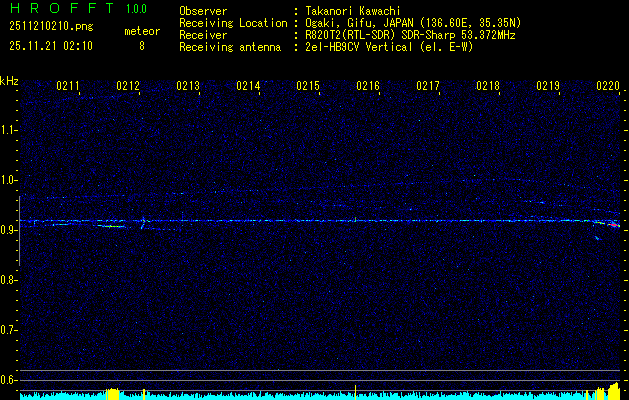The height and width of the screenshot is (400, 629).
Task: Click the yellow-green echo trace before 0212
Action: point(112,226)
